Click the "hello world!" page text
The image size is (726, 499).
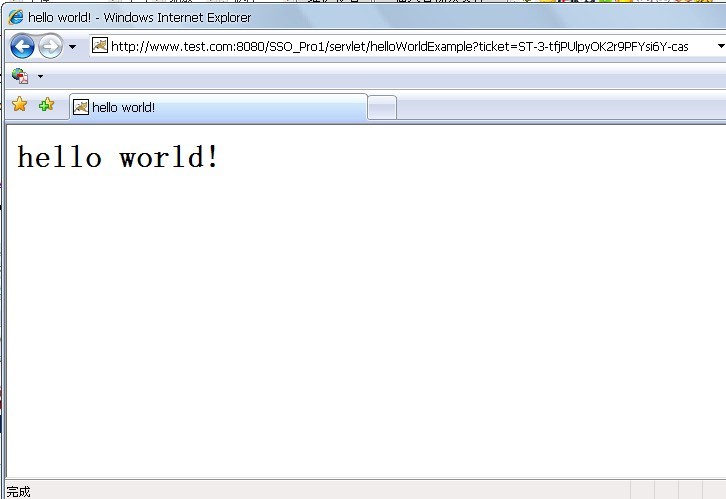click(118, 157)
